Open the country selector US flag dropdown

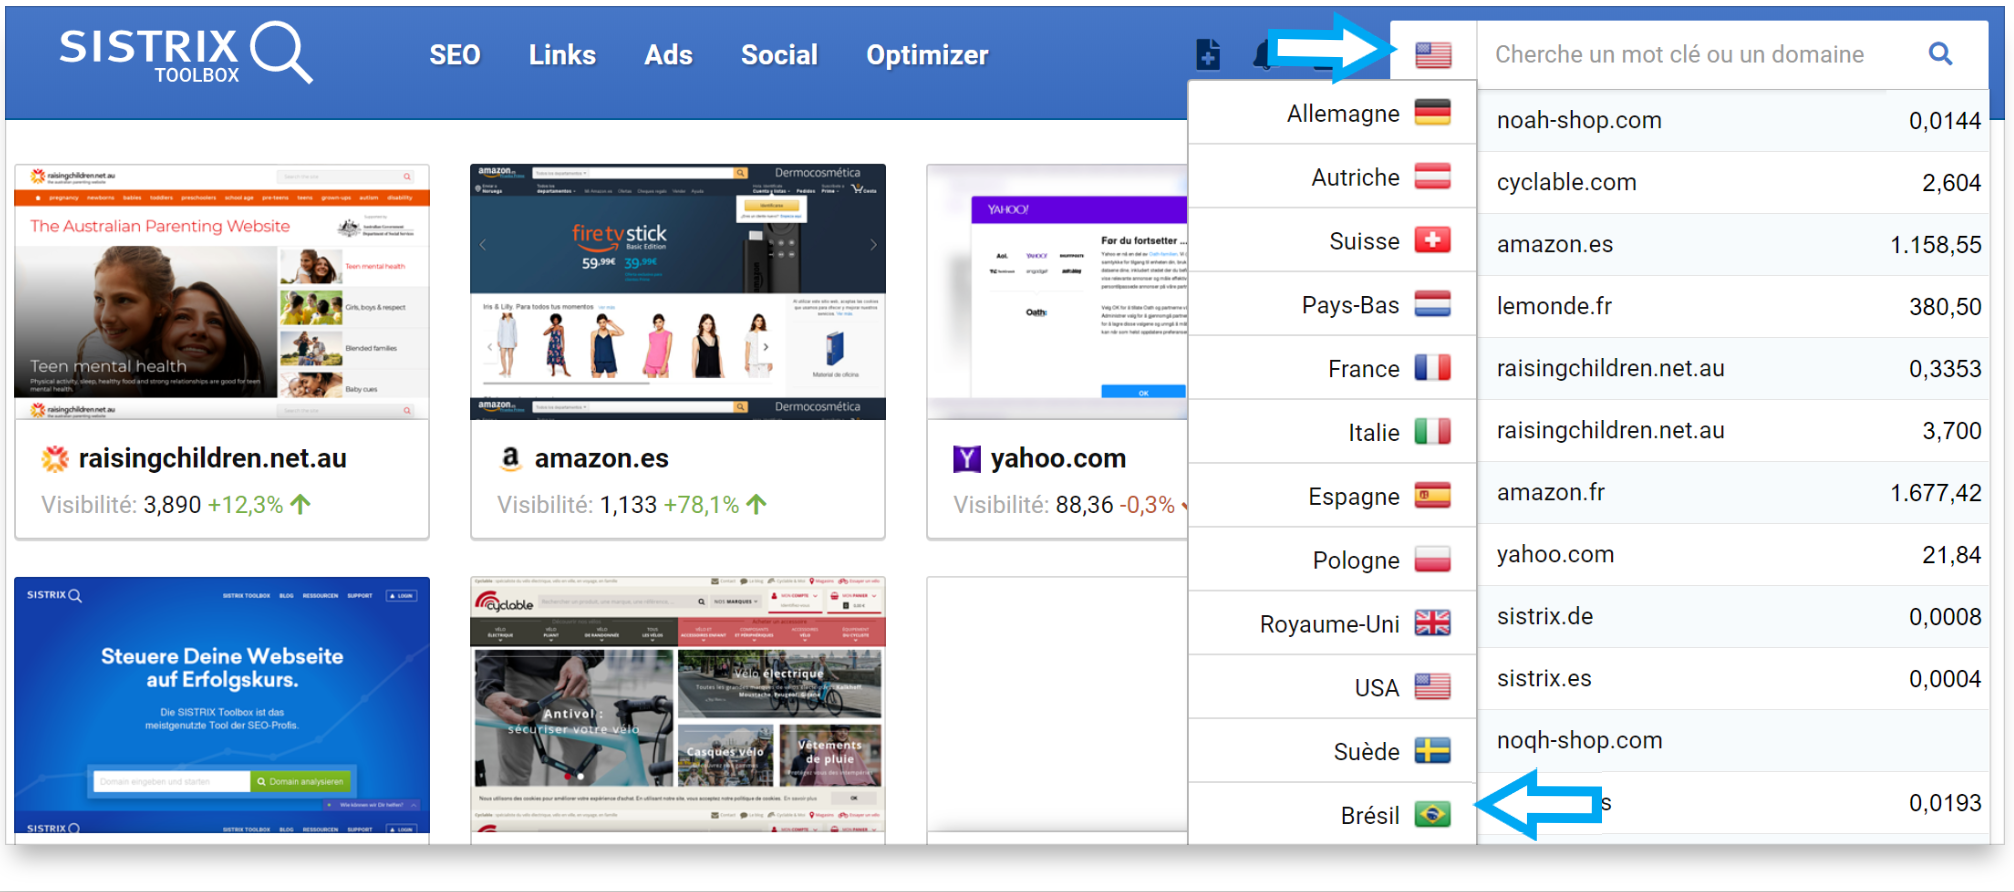(1433, 54)
